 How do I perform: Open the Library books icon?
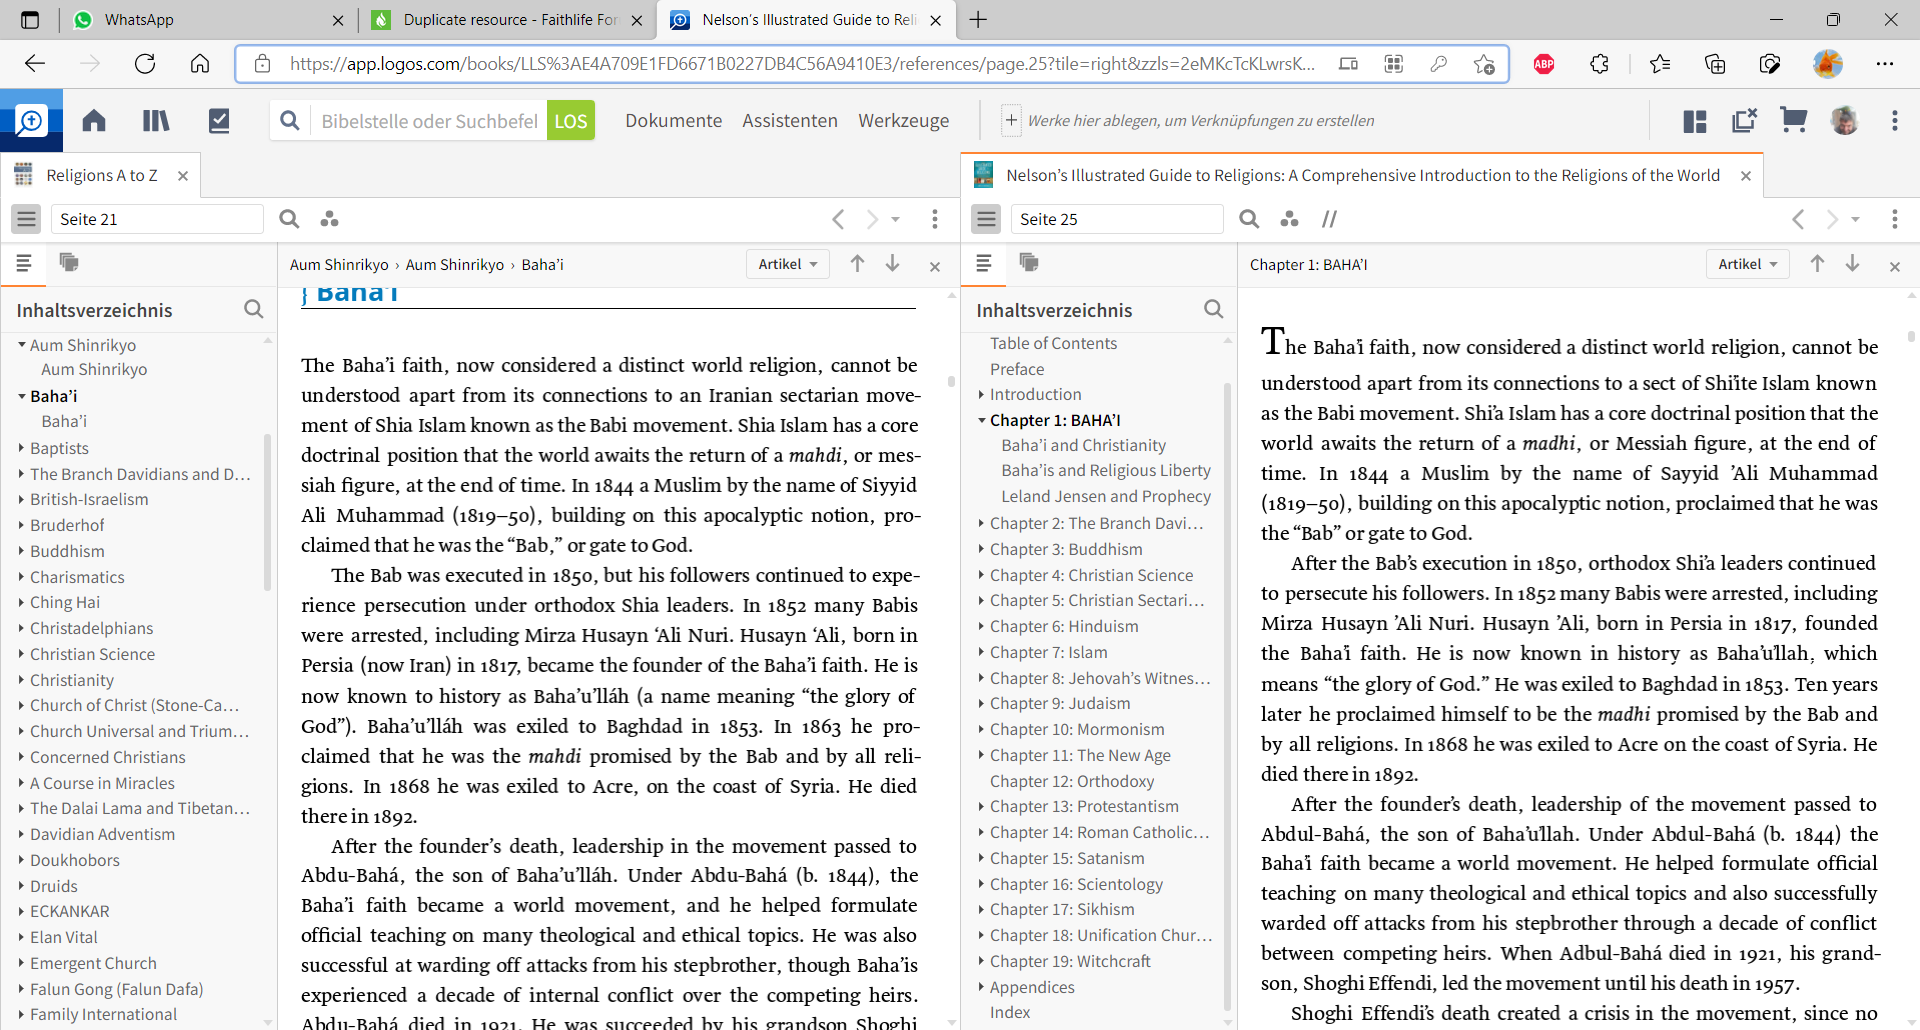156,121
